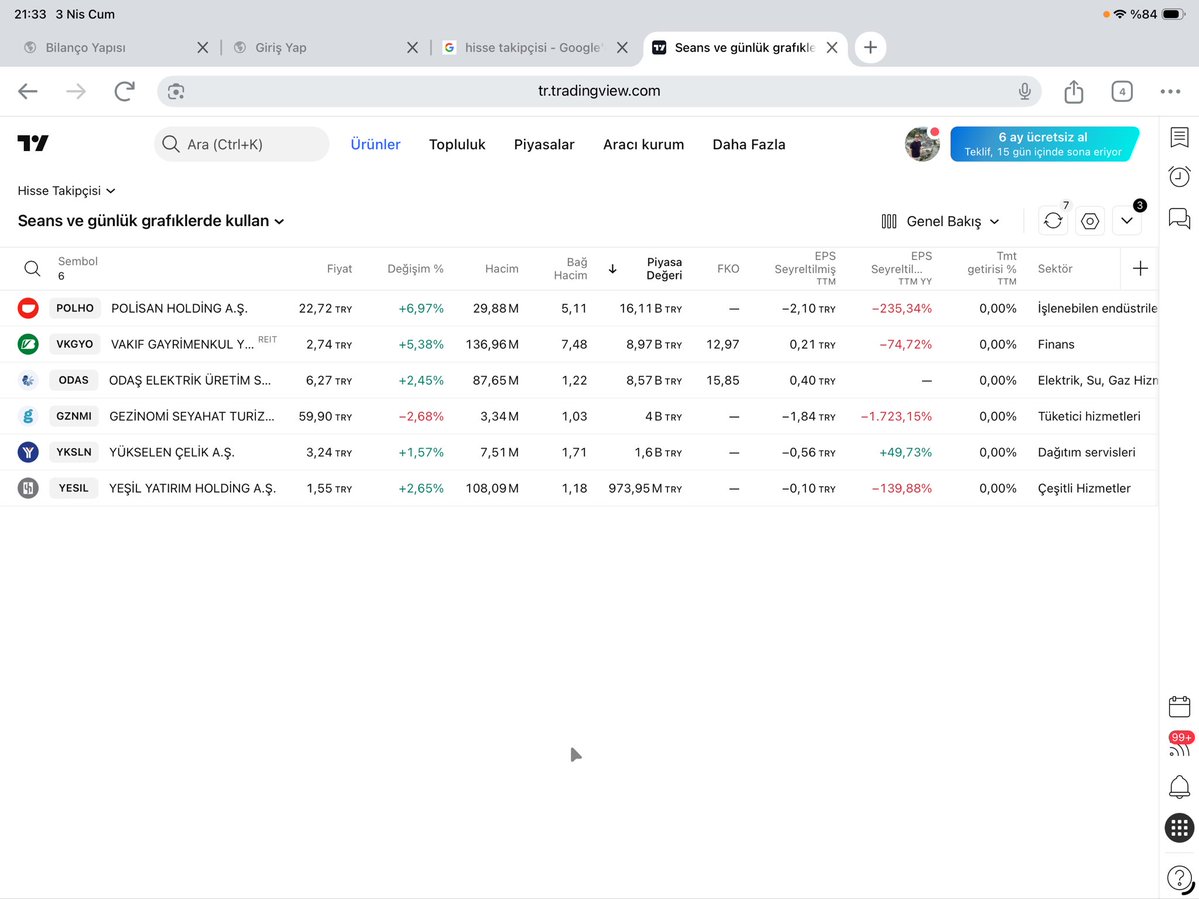Viewport: 1199px width, 899px height.
Task: Open the GZNMI ticker symbol
Action: click(x=74, y=416)
